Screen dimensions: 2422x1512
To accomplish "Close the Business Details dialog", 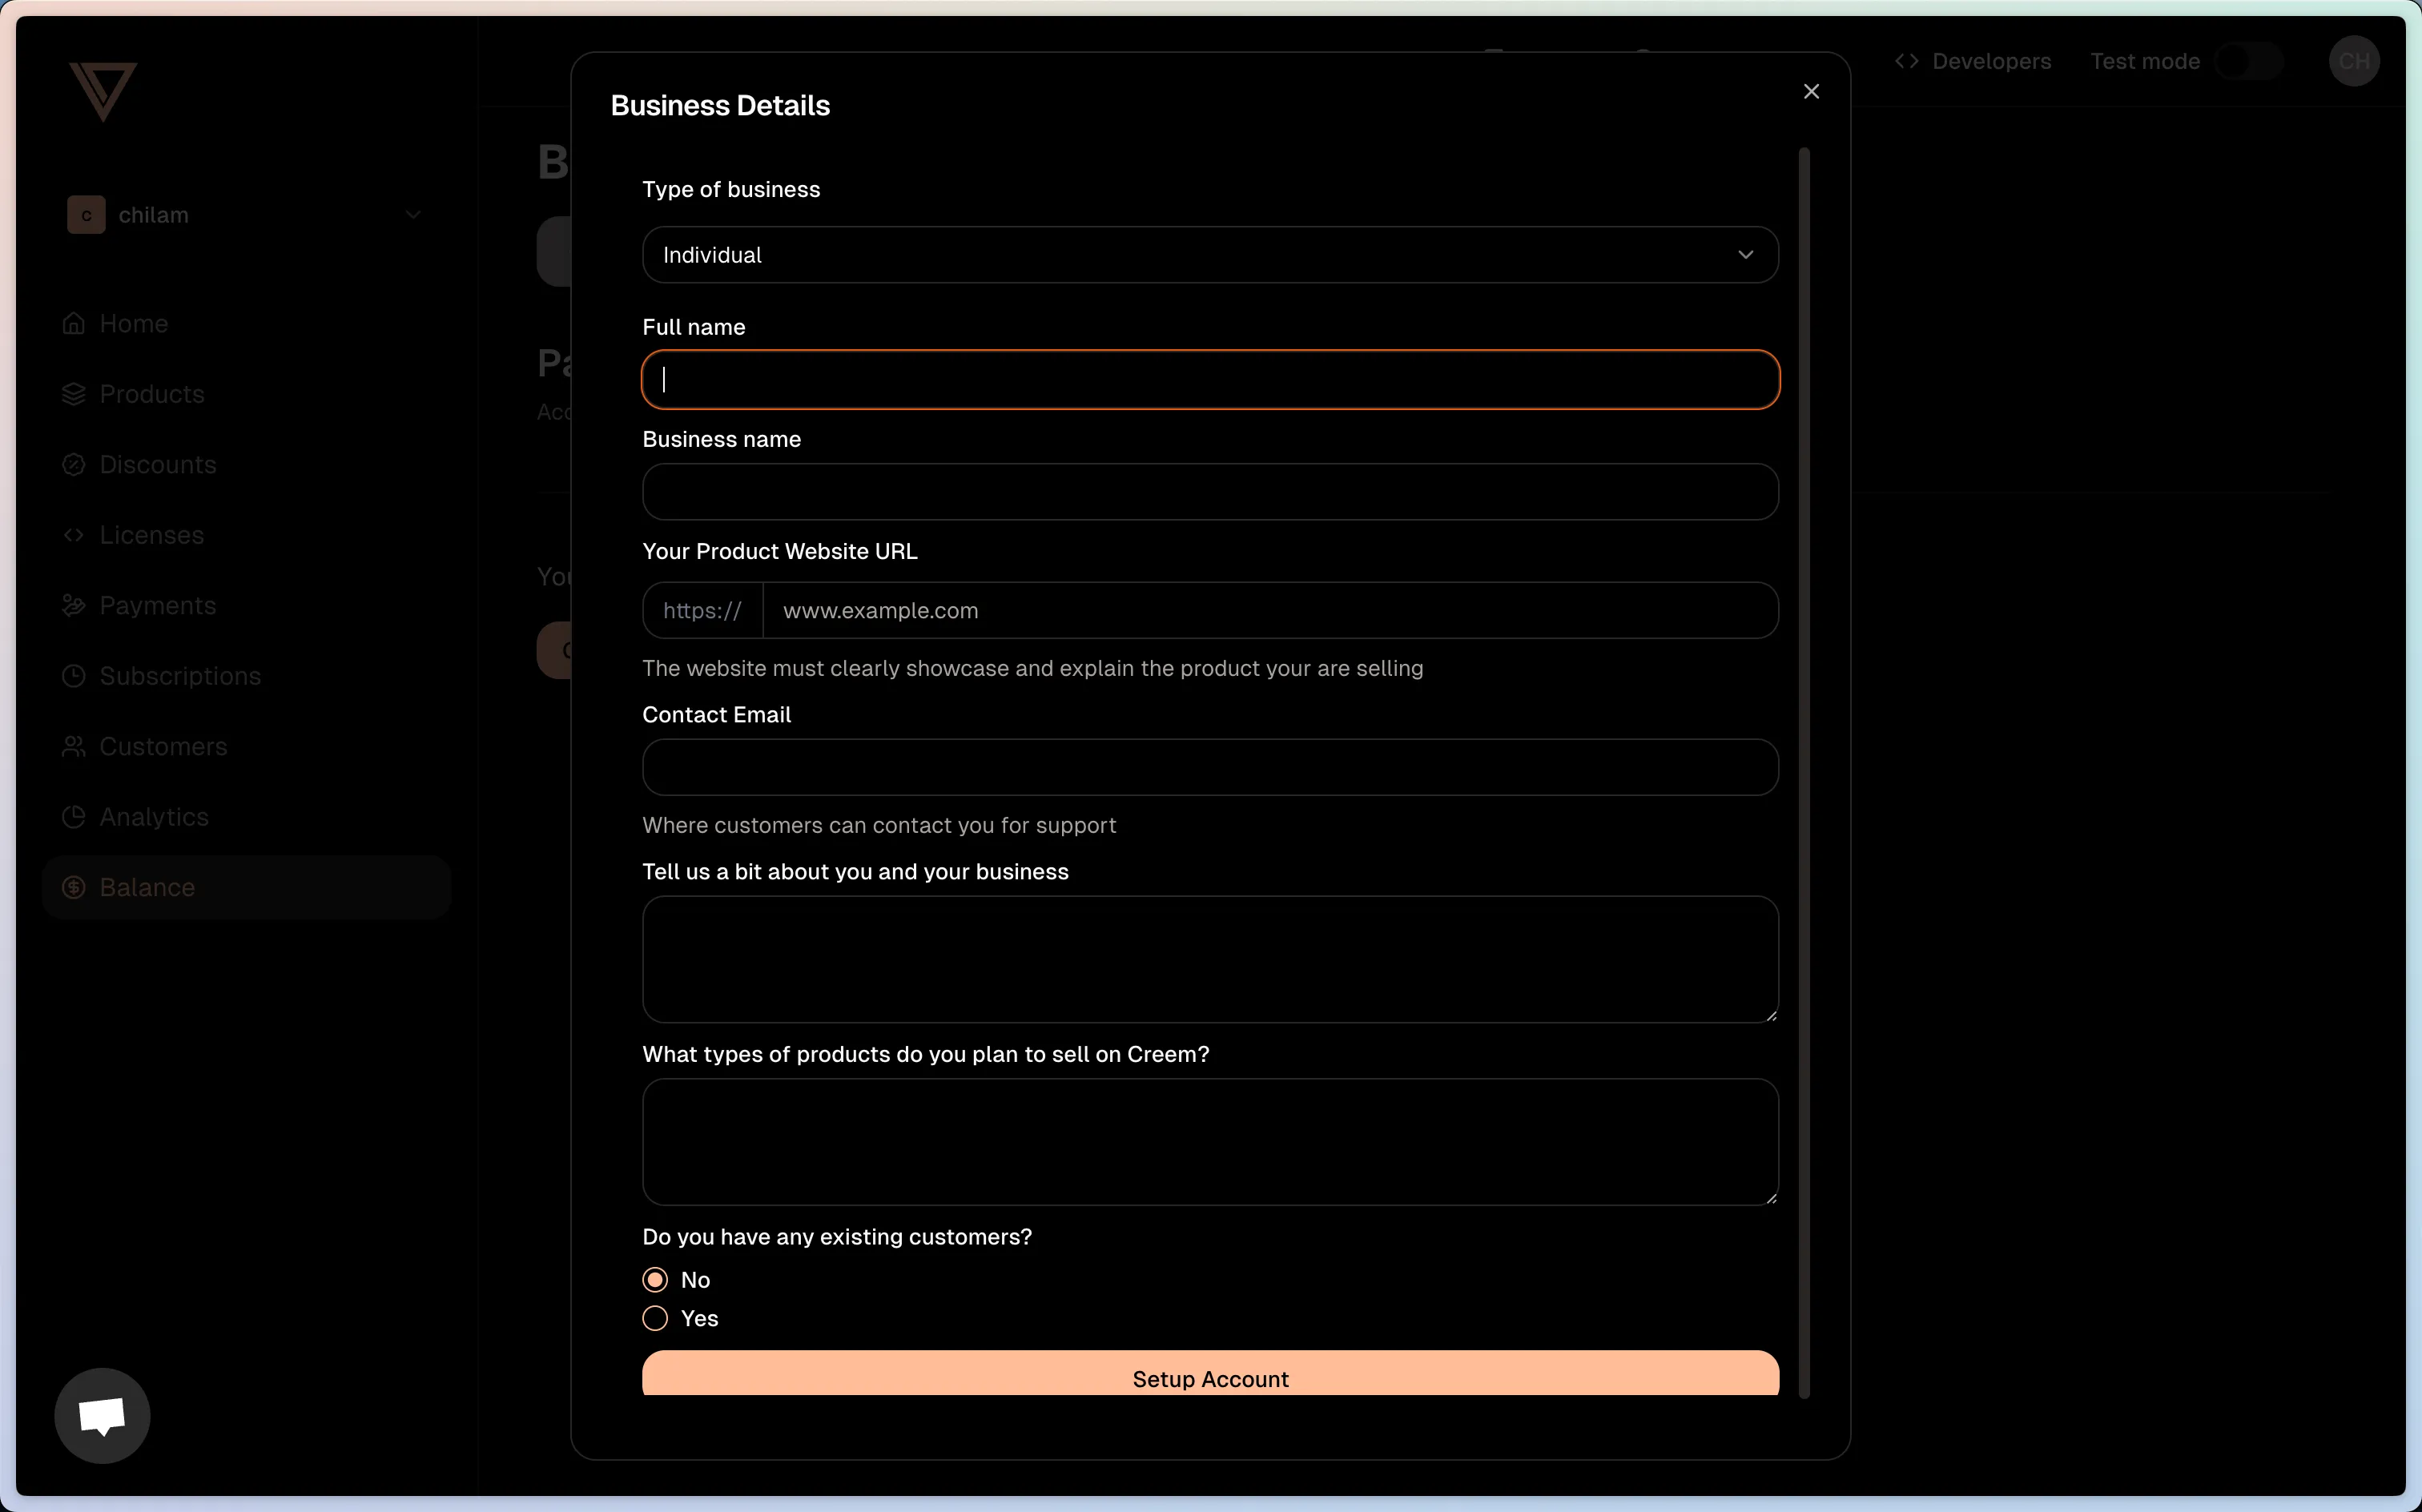I will [x=1811, y=91].
